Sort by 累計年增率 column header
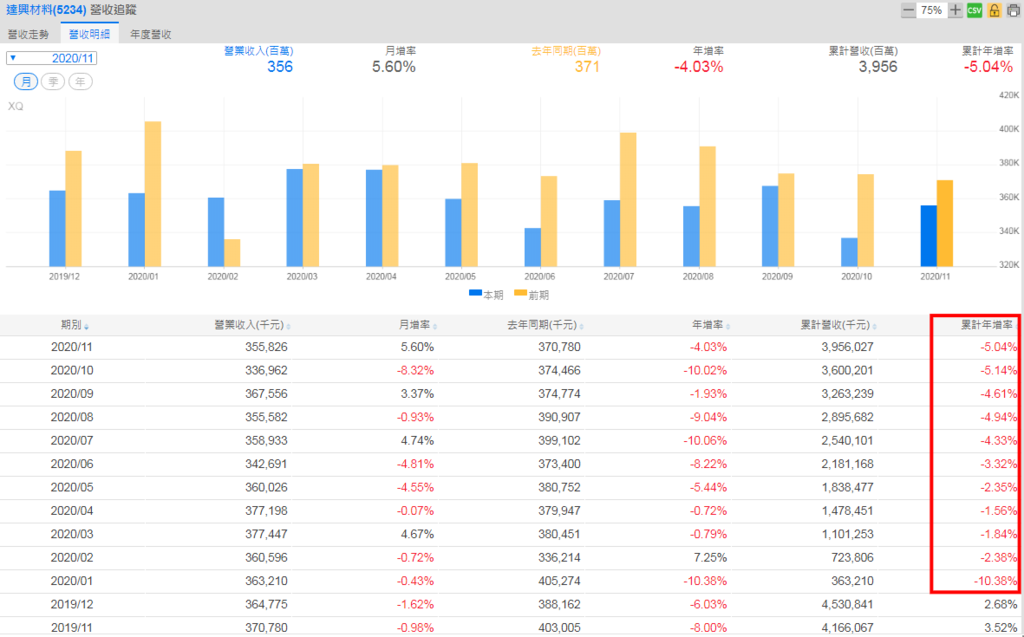This screenshot has width=1024, height=637. click(x=988, y=325)
